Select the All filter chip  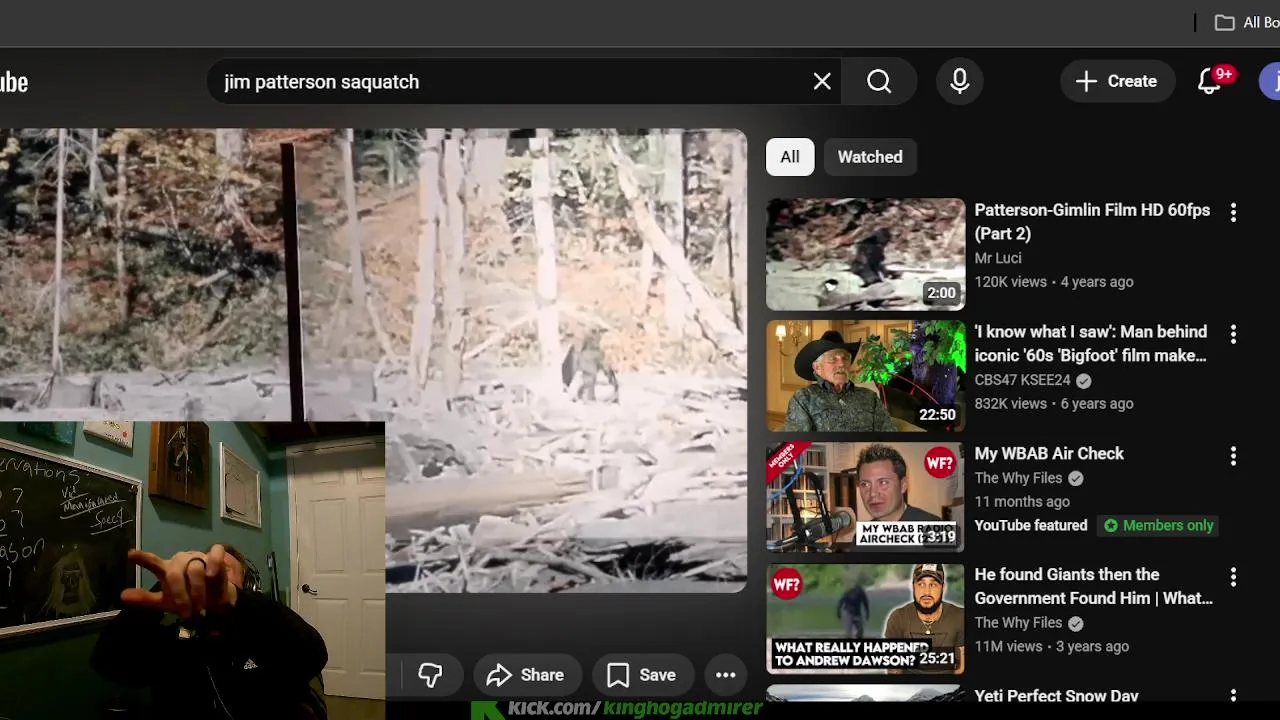[790, 157]
